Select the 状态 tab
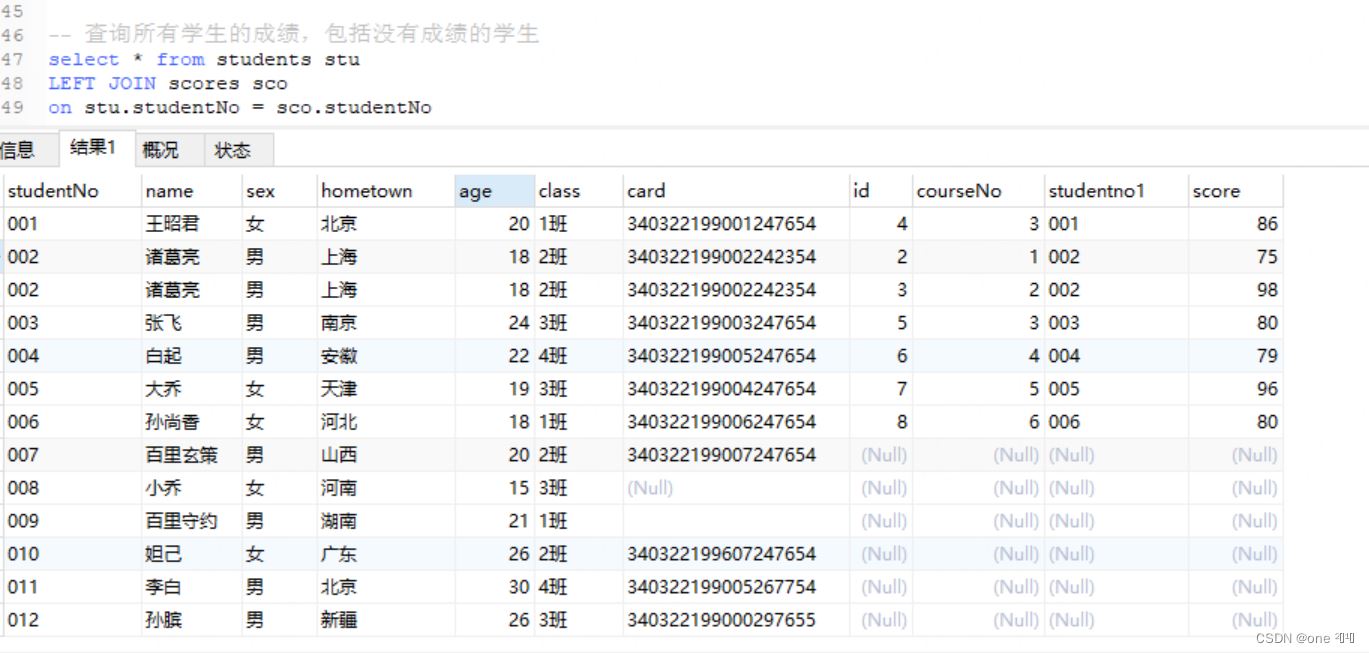Viewport: 1369px width, 653px height. coord(233,150)
